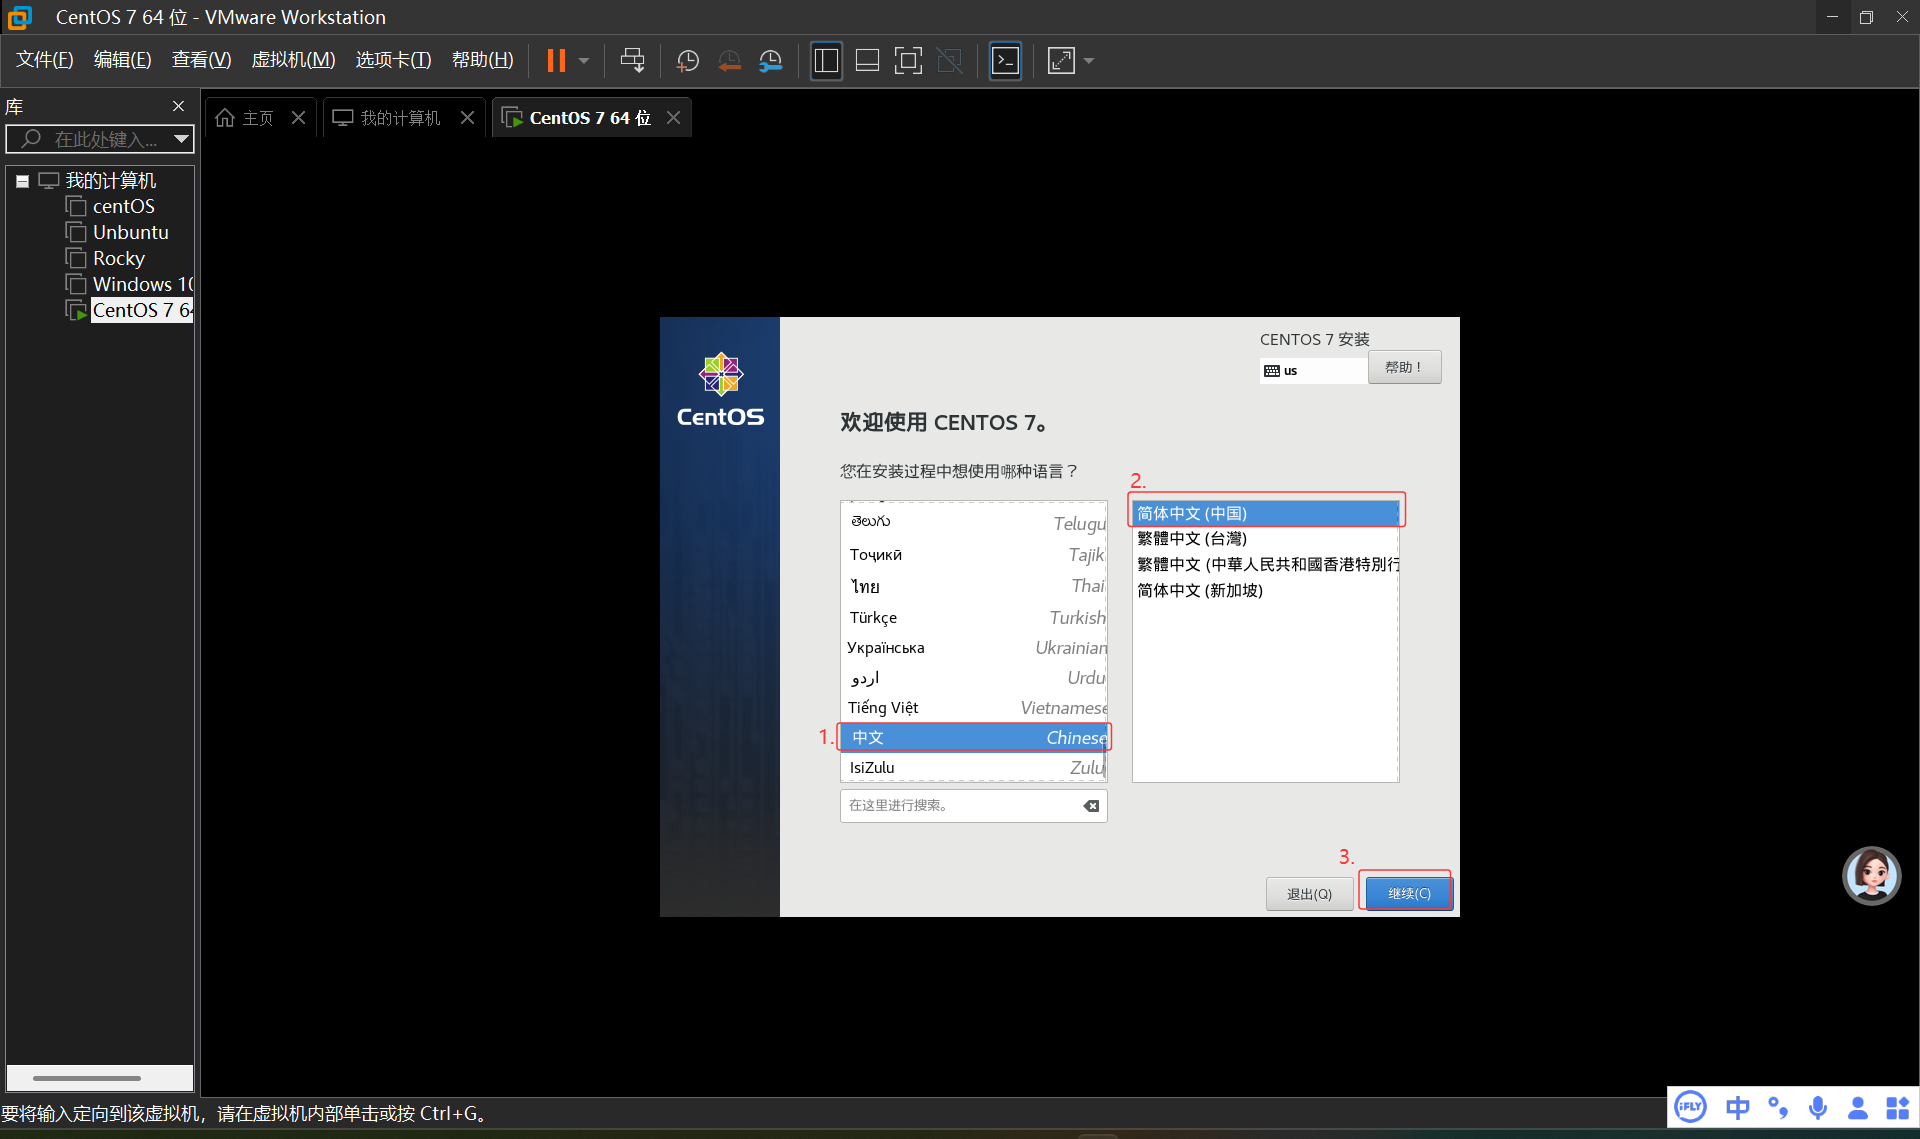Screen dimensions: 1920x1139
Task: Toggle the 中 Chinese input mode
Action: 1738,1107
